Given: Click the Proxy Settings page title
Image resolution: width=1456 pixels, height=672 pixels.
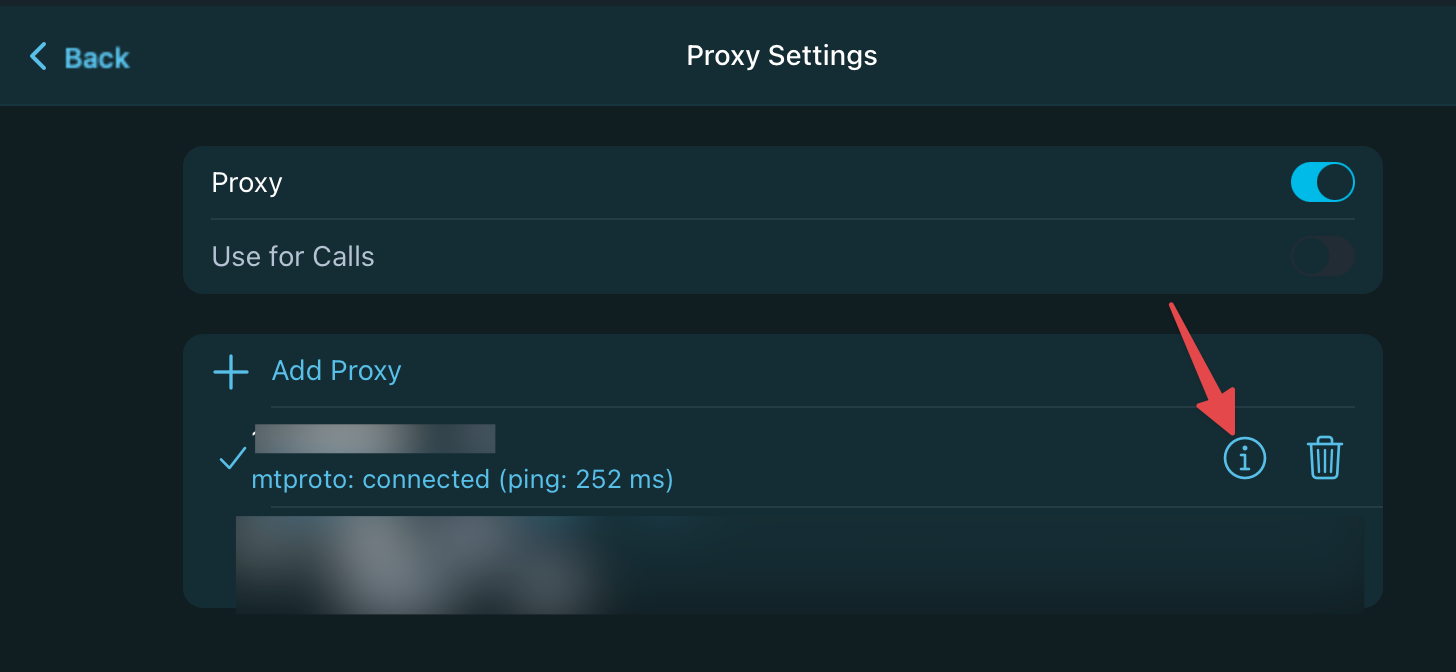Looking at the screenshot, I should 782,56.
